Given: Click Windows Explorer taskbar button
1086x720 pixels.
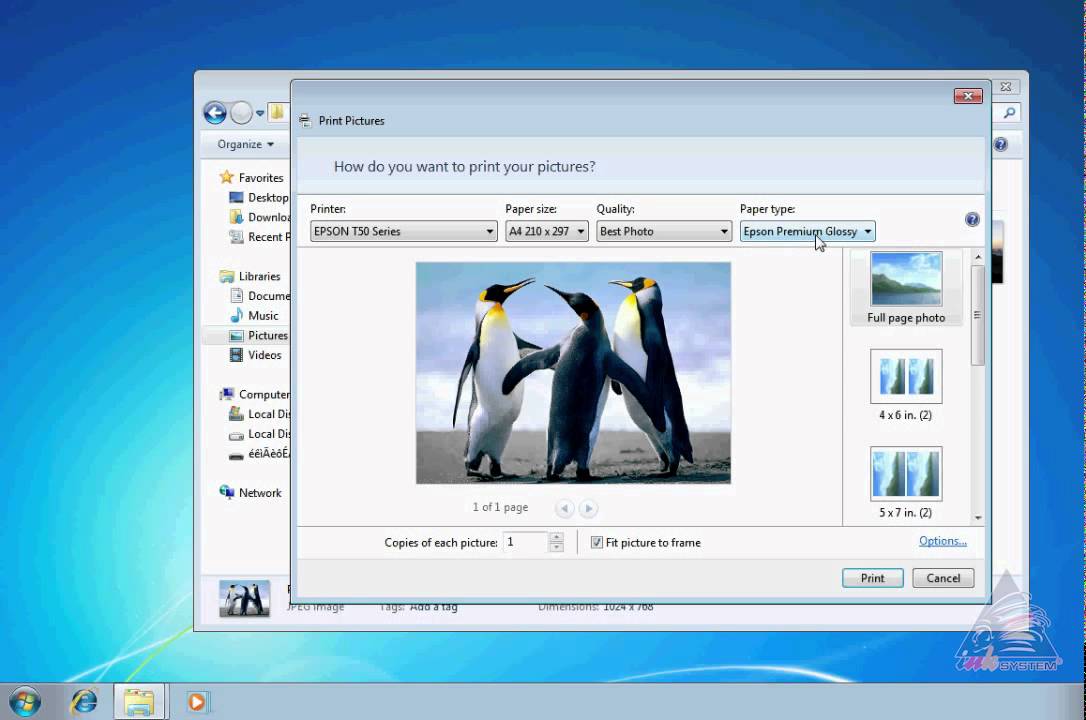Looking at the screenshot, I should click(139, 702).
